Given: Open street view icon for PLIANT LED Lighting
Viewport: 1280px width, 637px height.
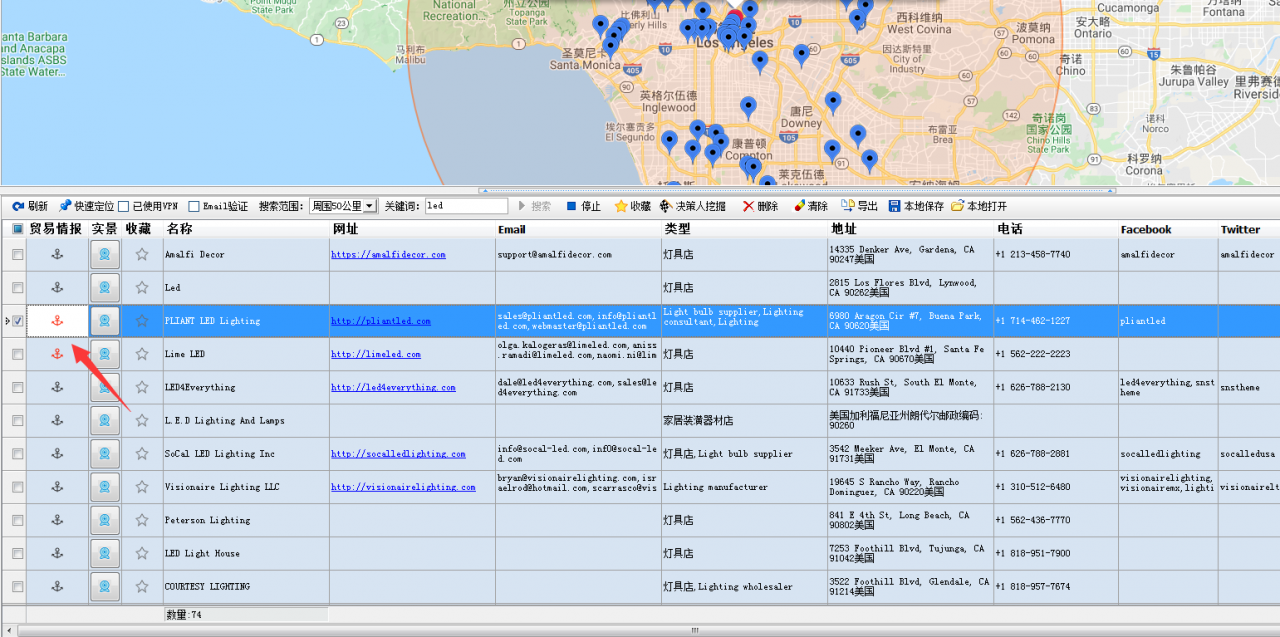Looking at the screenshot, I should [105, 321].
